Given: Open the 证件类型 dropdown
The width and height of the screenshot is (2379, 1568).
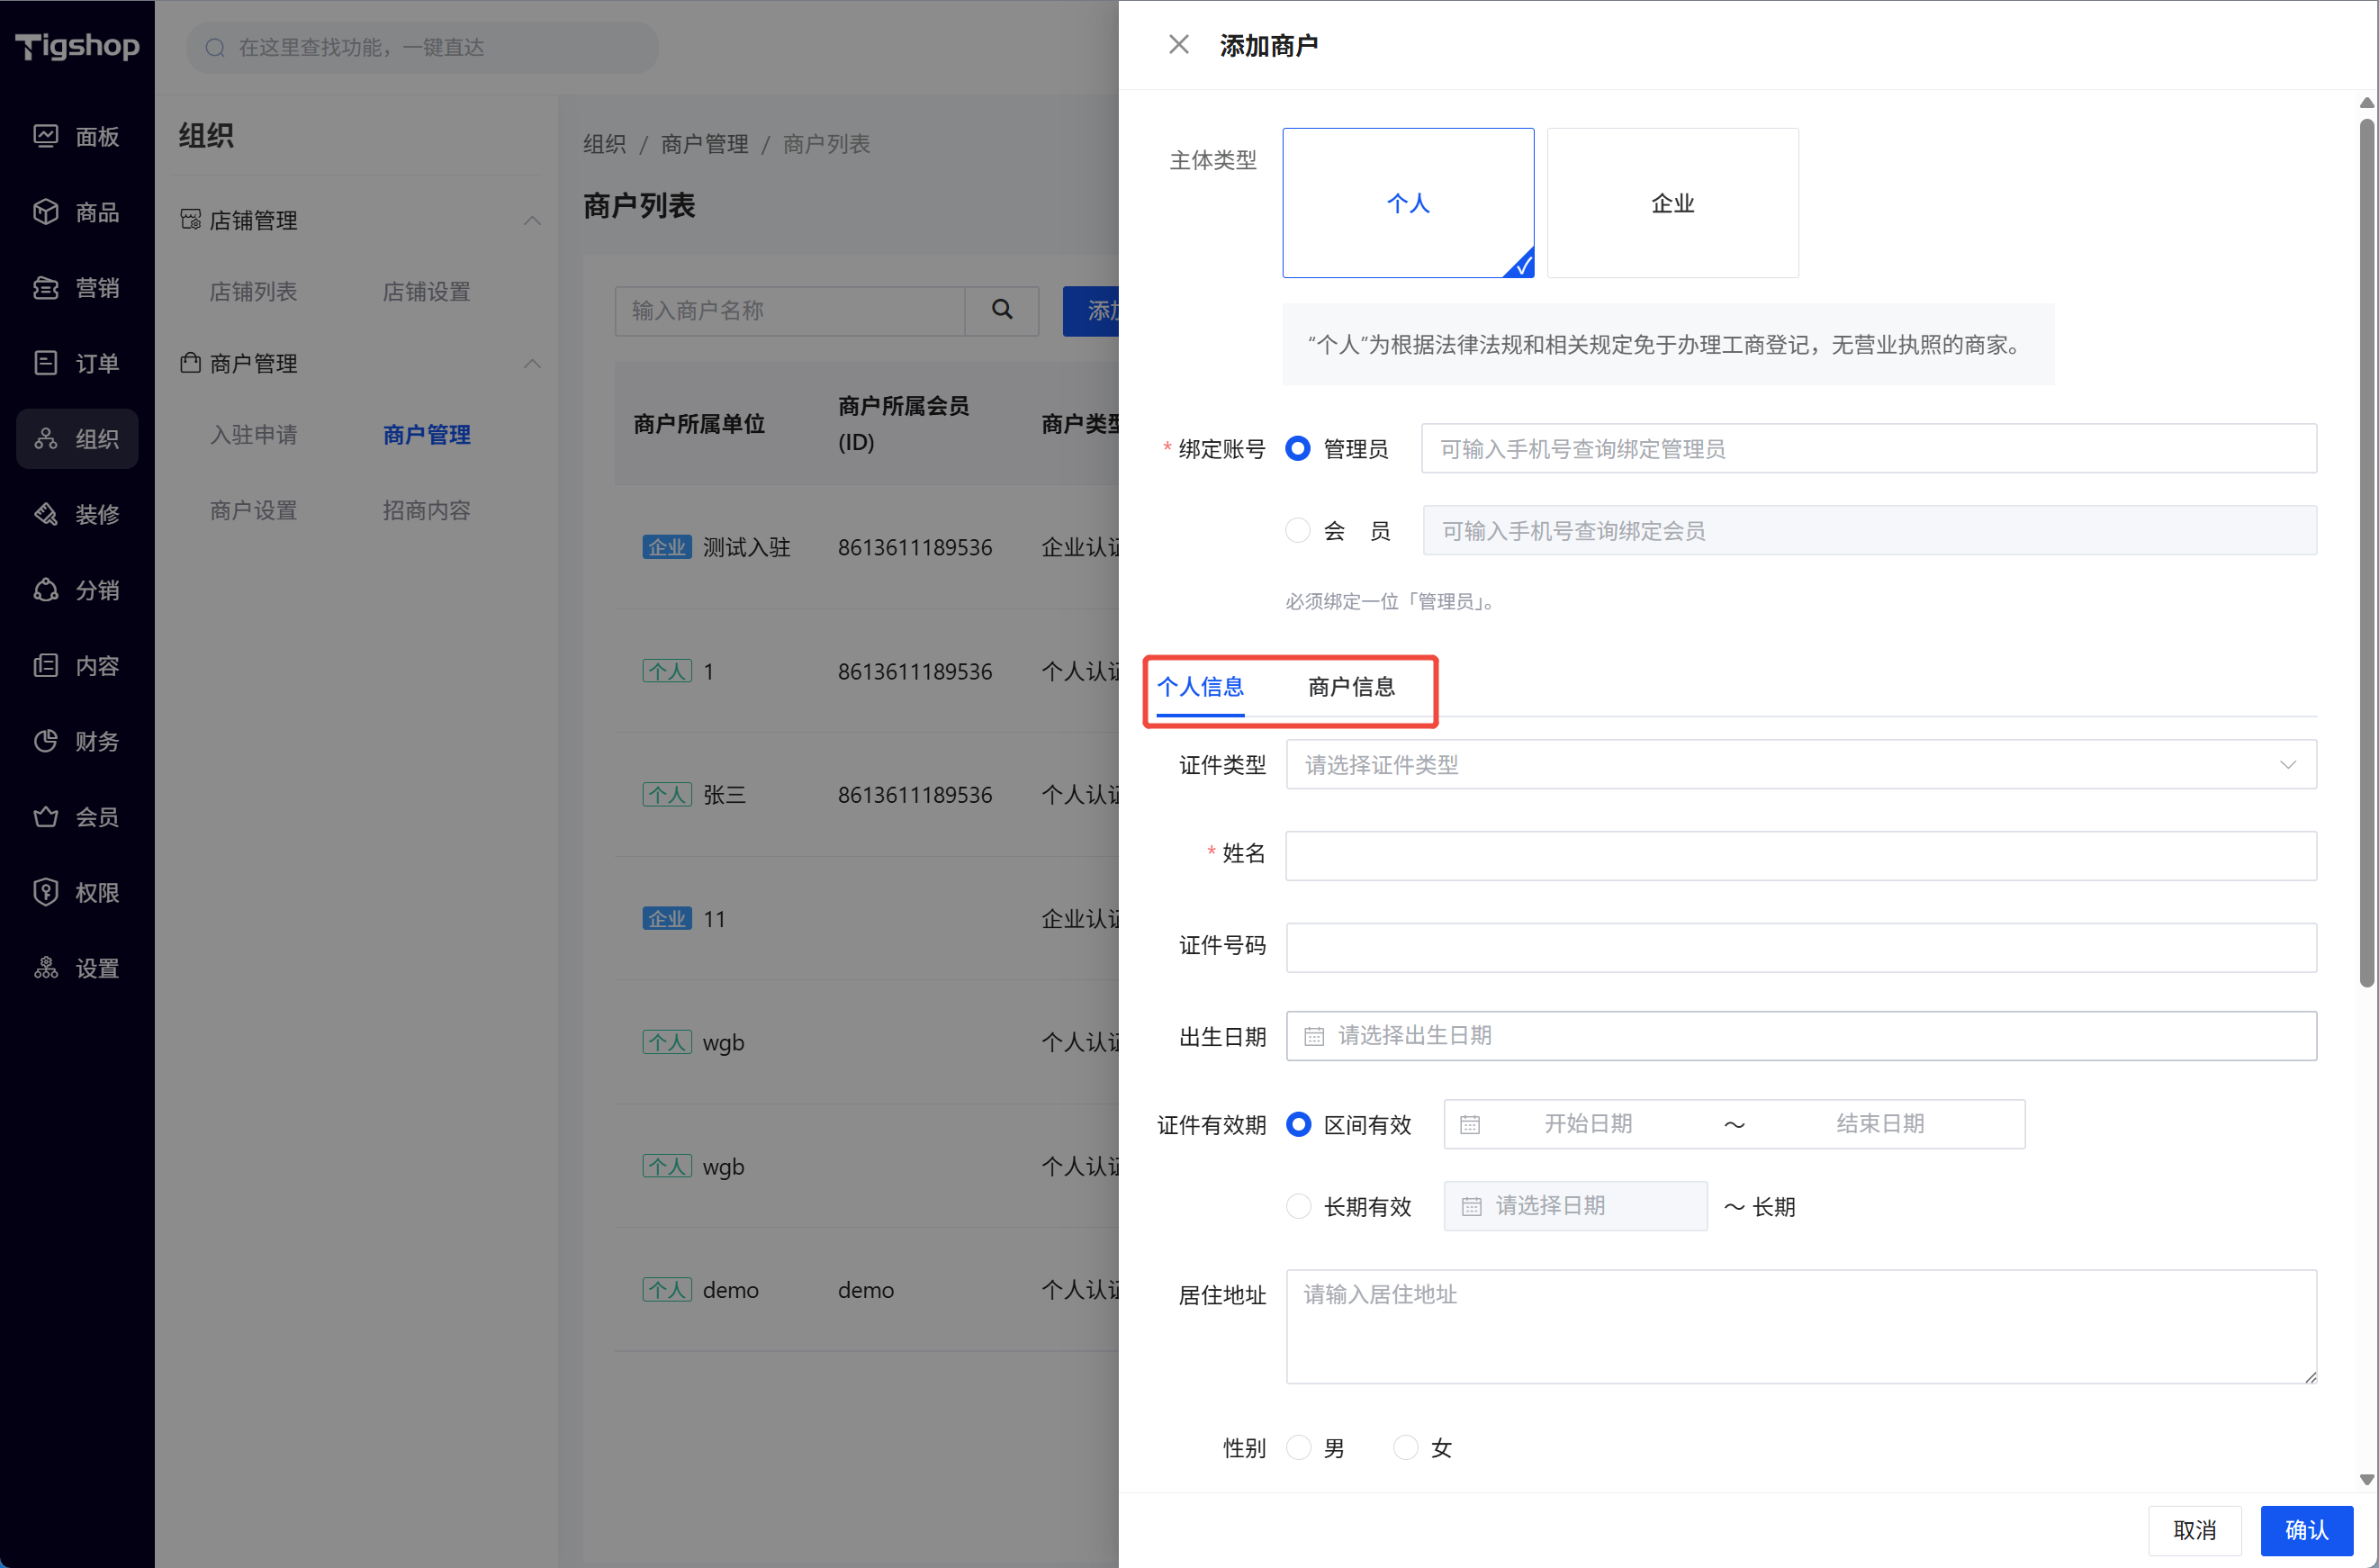Looking at the screenshot, I should [1800, 765].
